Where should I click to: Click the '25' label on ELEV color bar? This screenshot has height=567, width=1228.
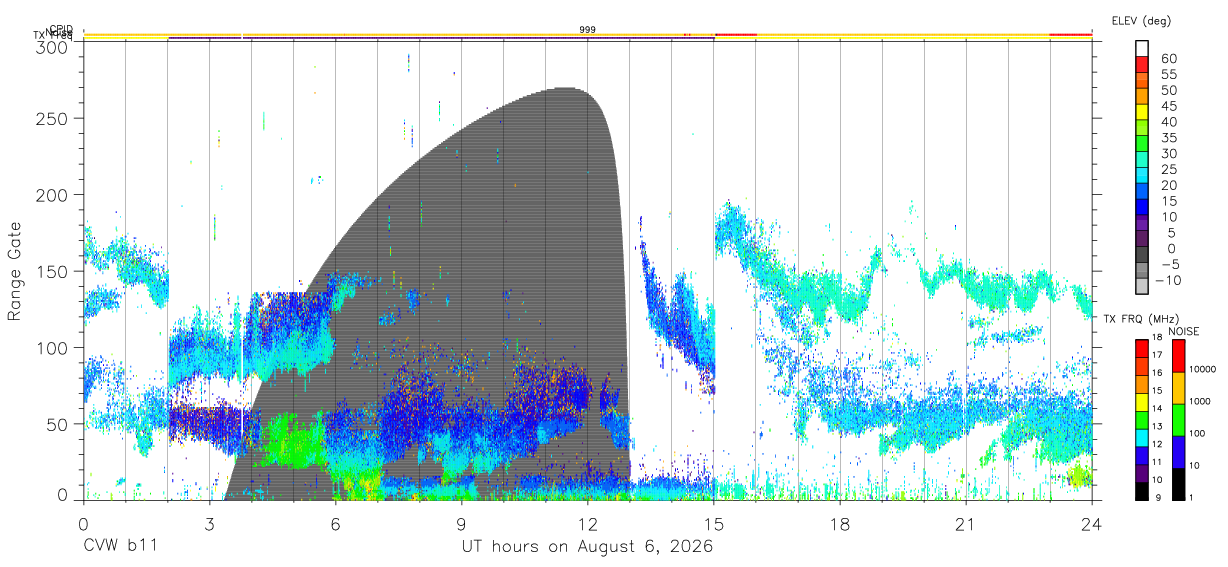(1168, 169)
